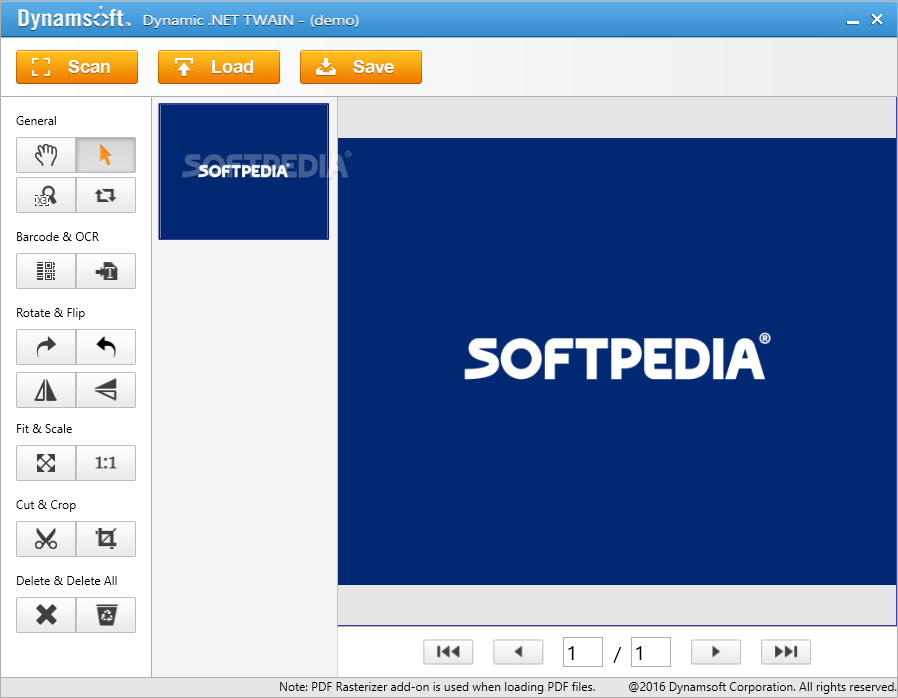Screen dimensions: 898x698
Task: Run the OCR text recognition tool
Action: pos(106,271)
